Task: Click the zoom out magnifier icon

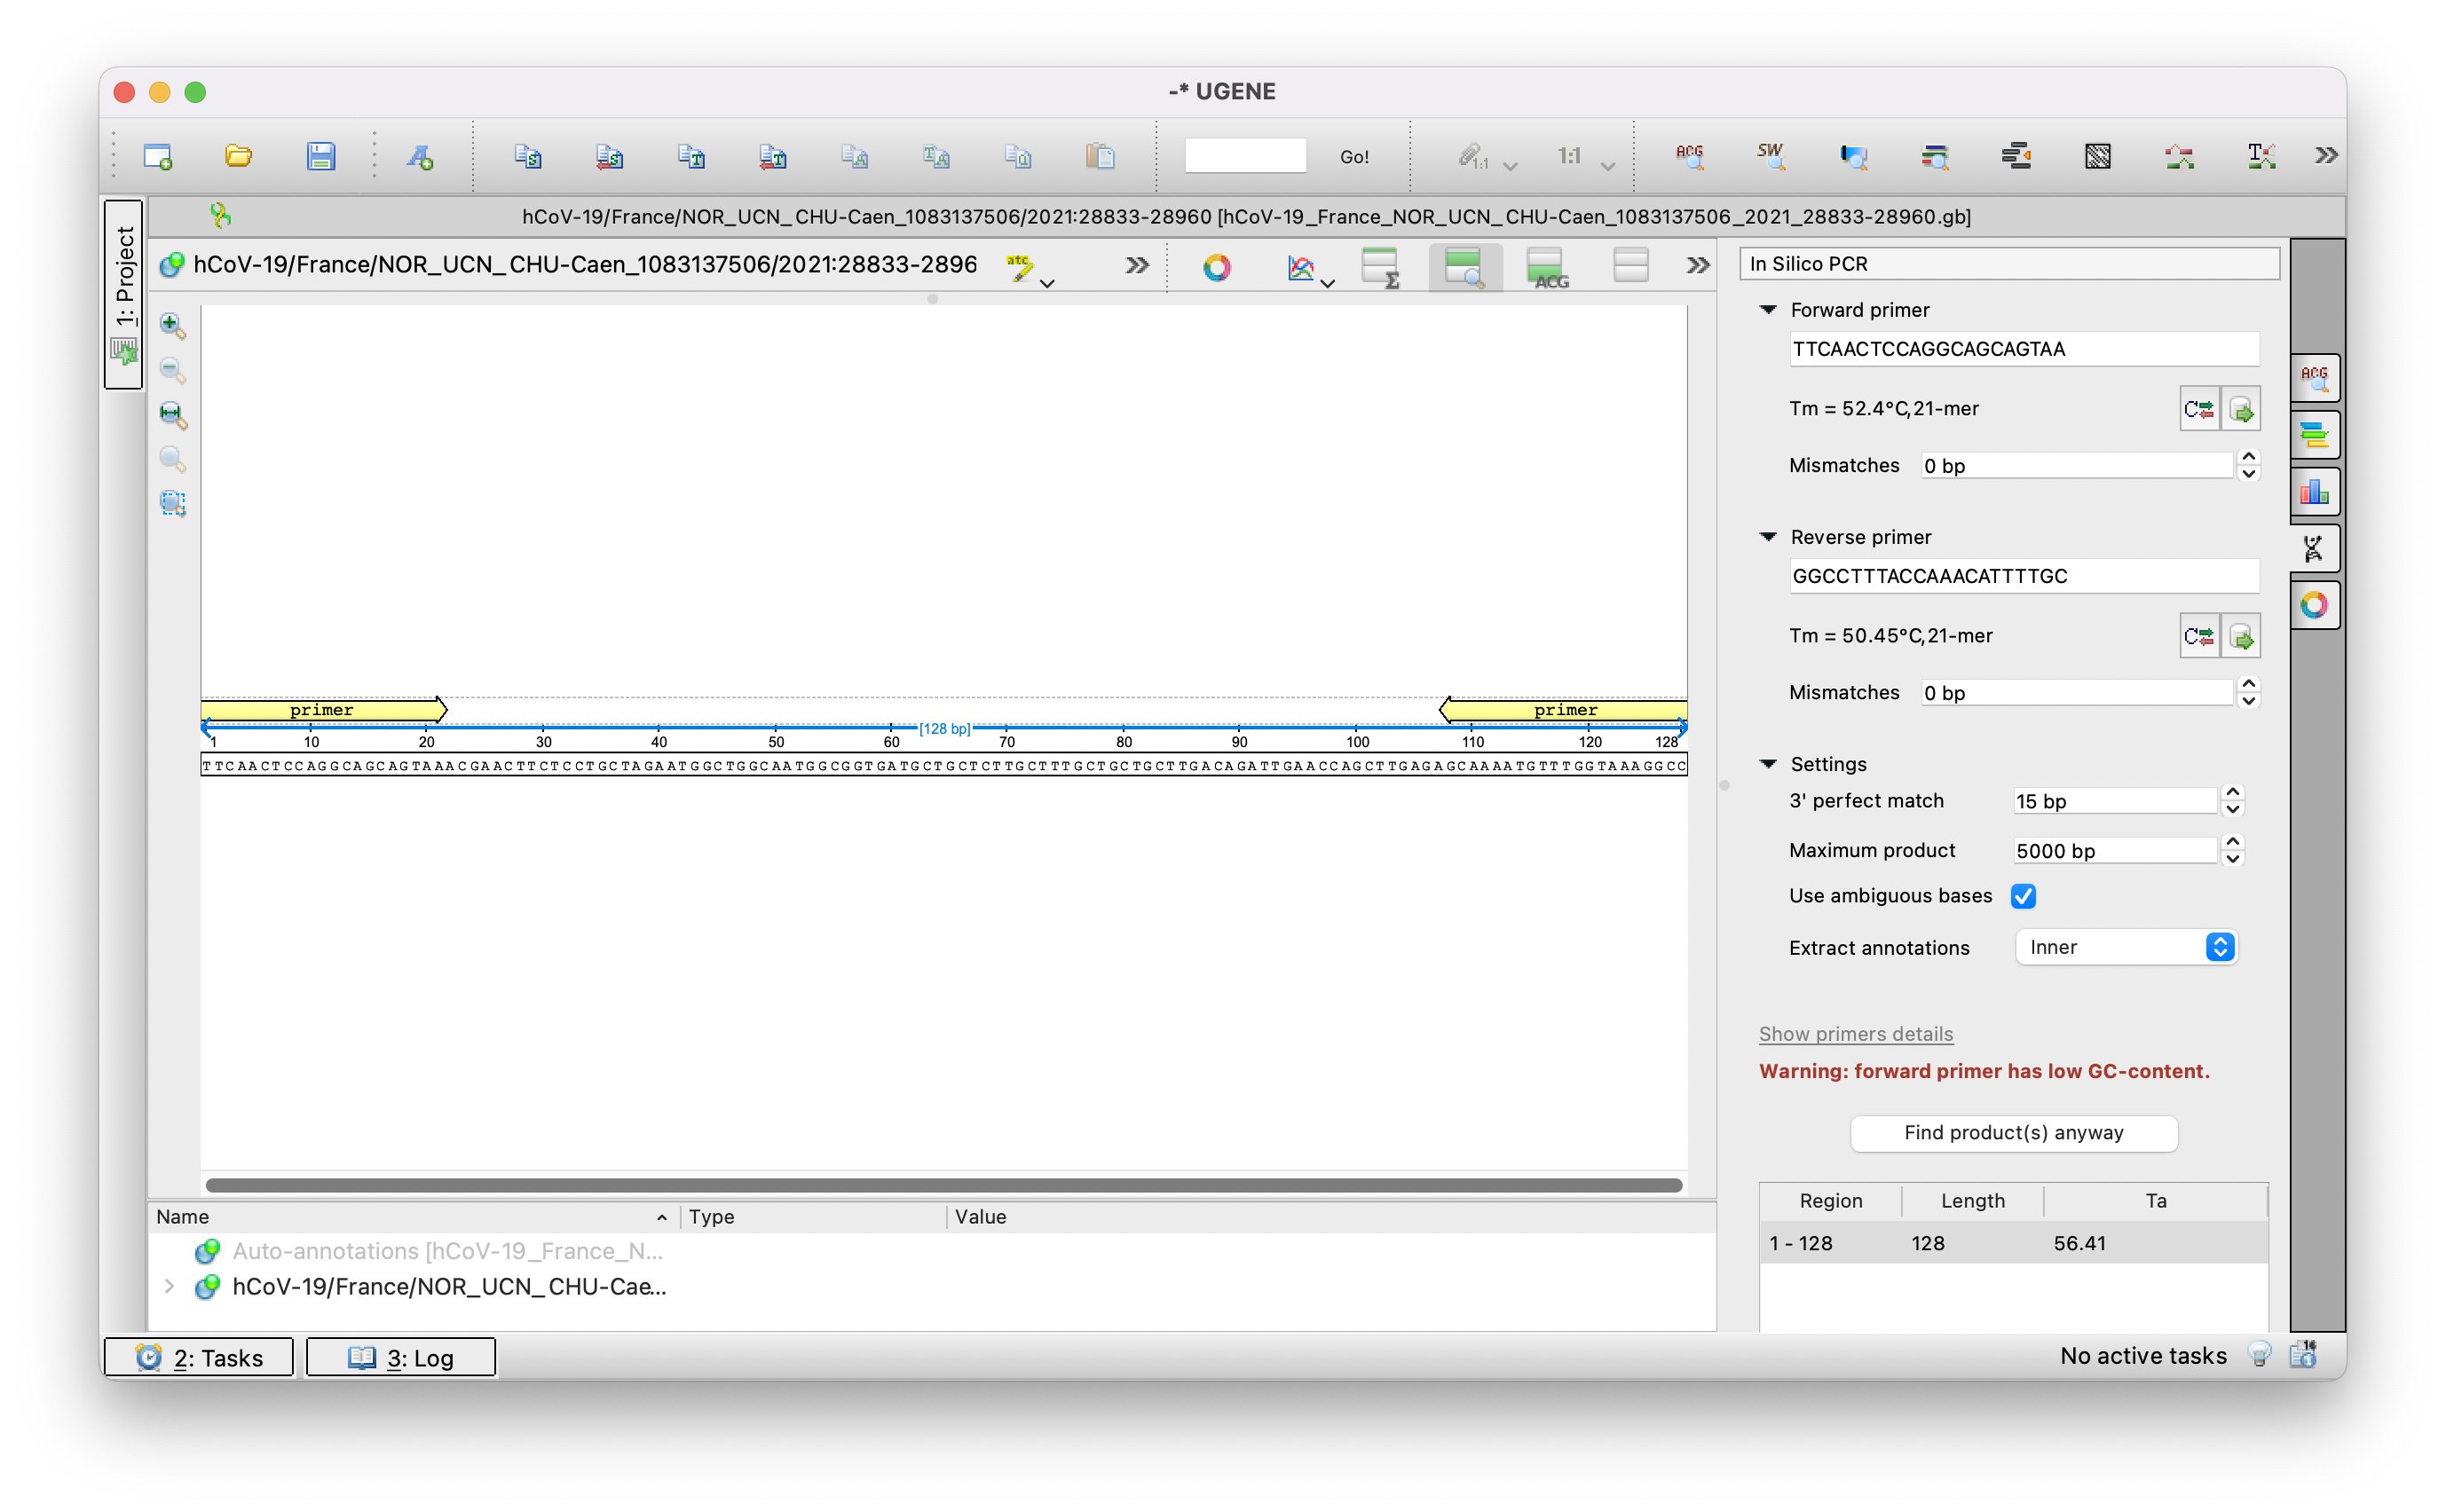Action: point(172,370)
